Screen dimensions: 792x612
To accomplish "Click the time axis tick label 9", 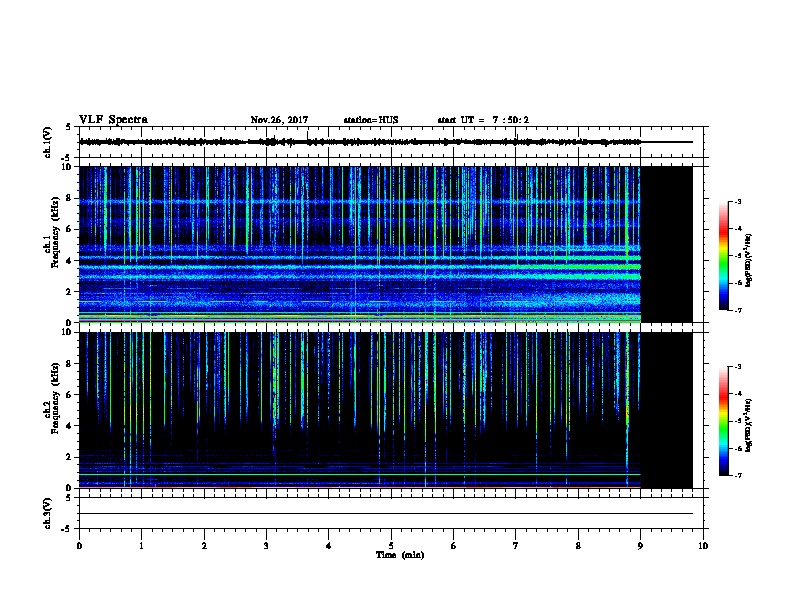I will tap(640, 546).
